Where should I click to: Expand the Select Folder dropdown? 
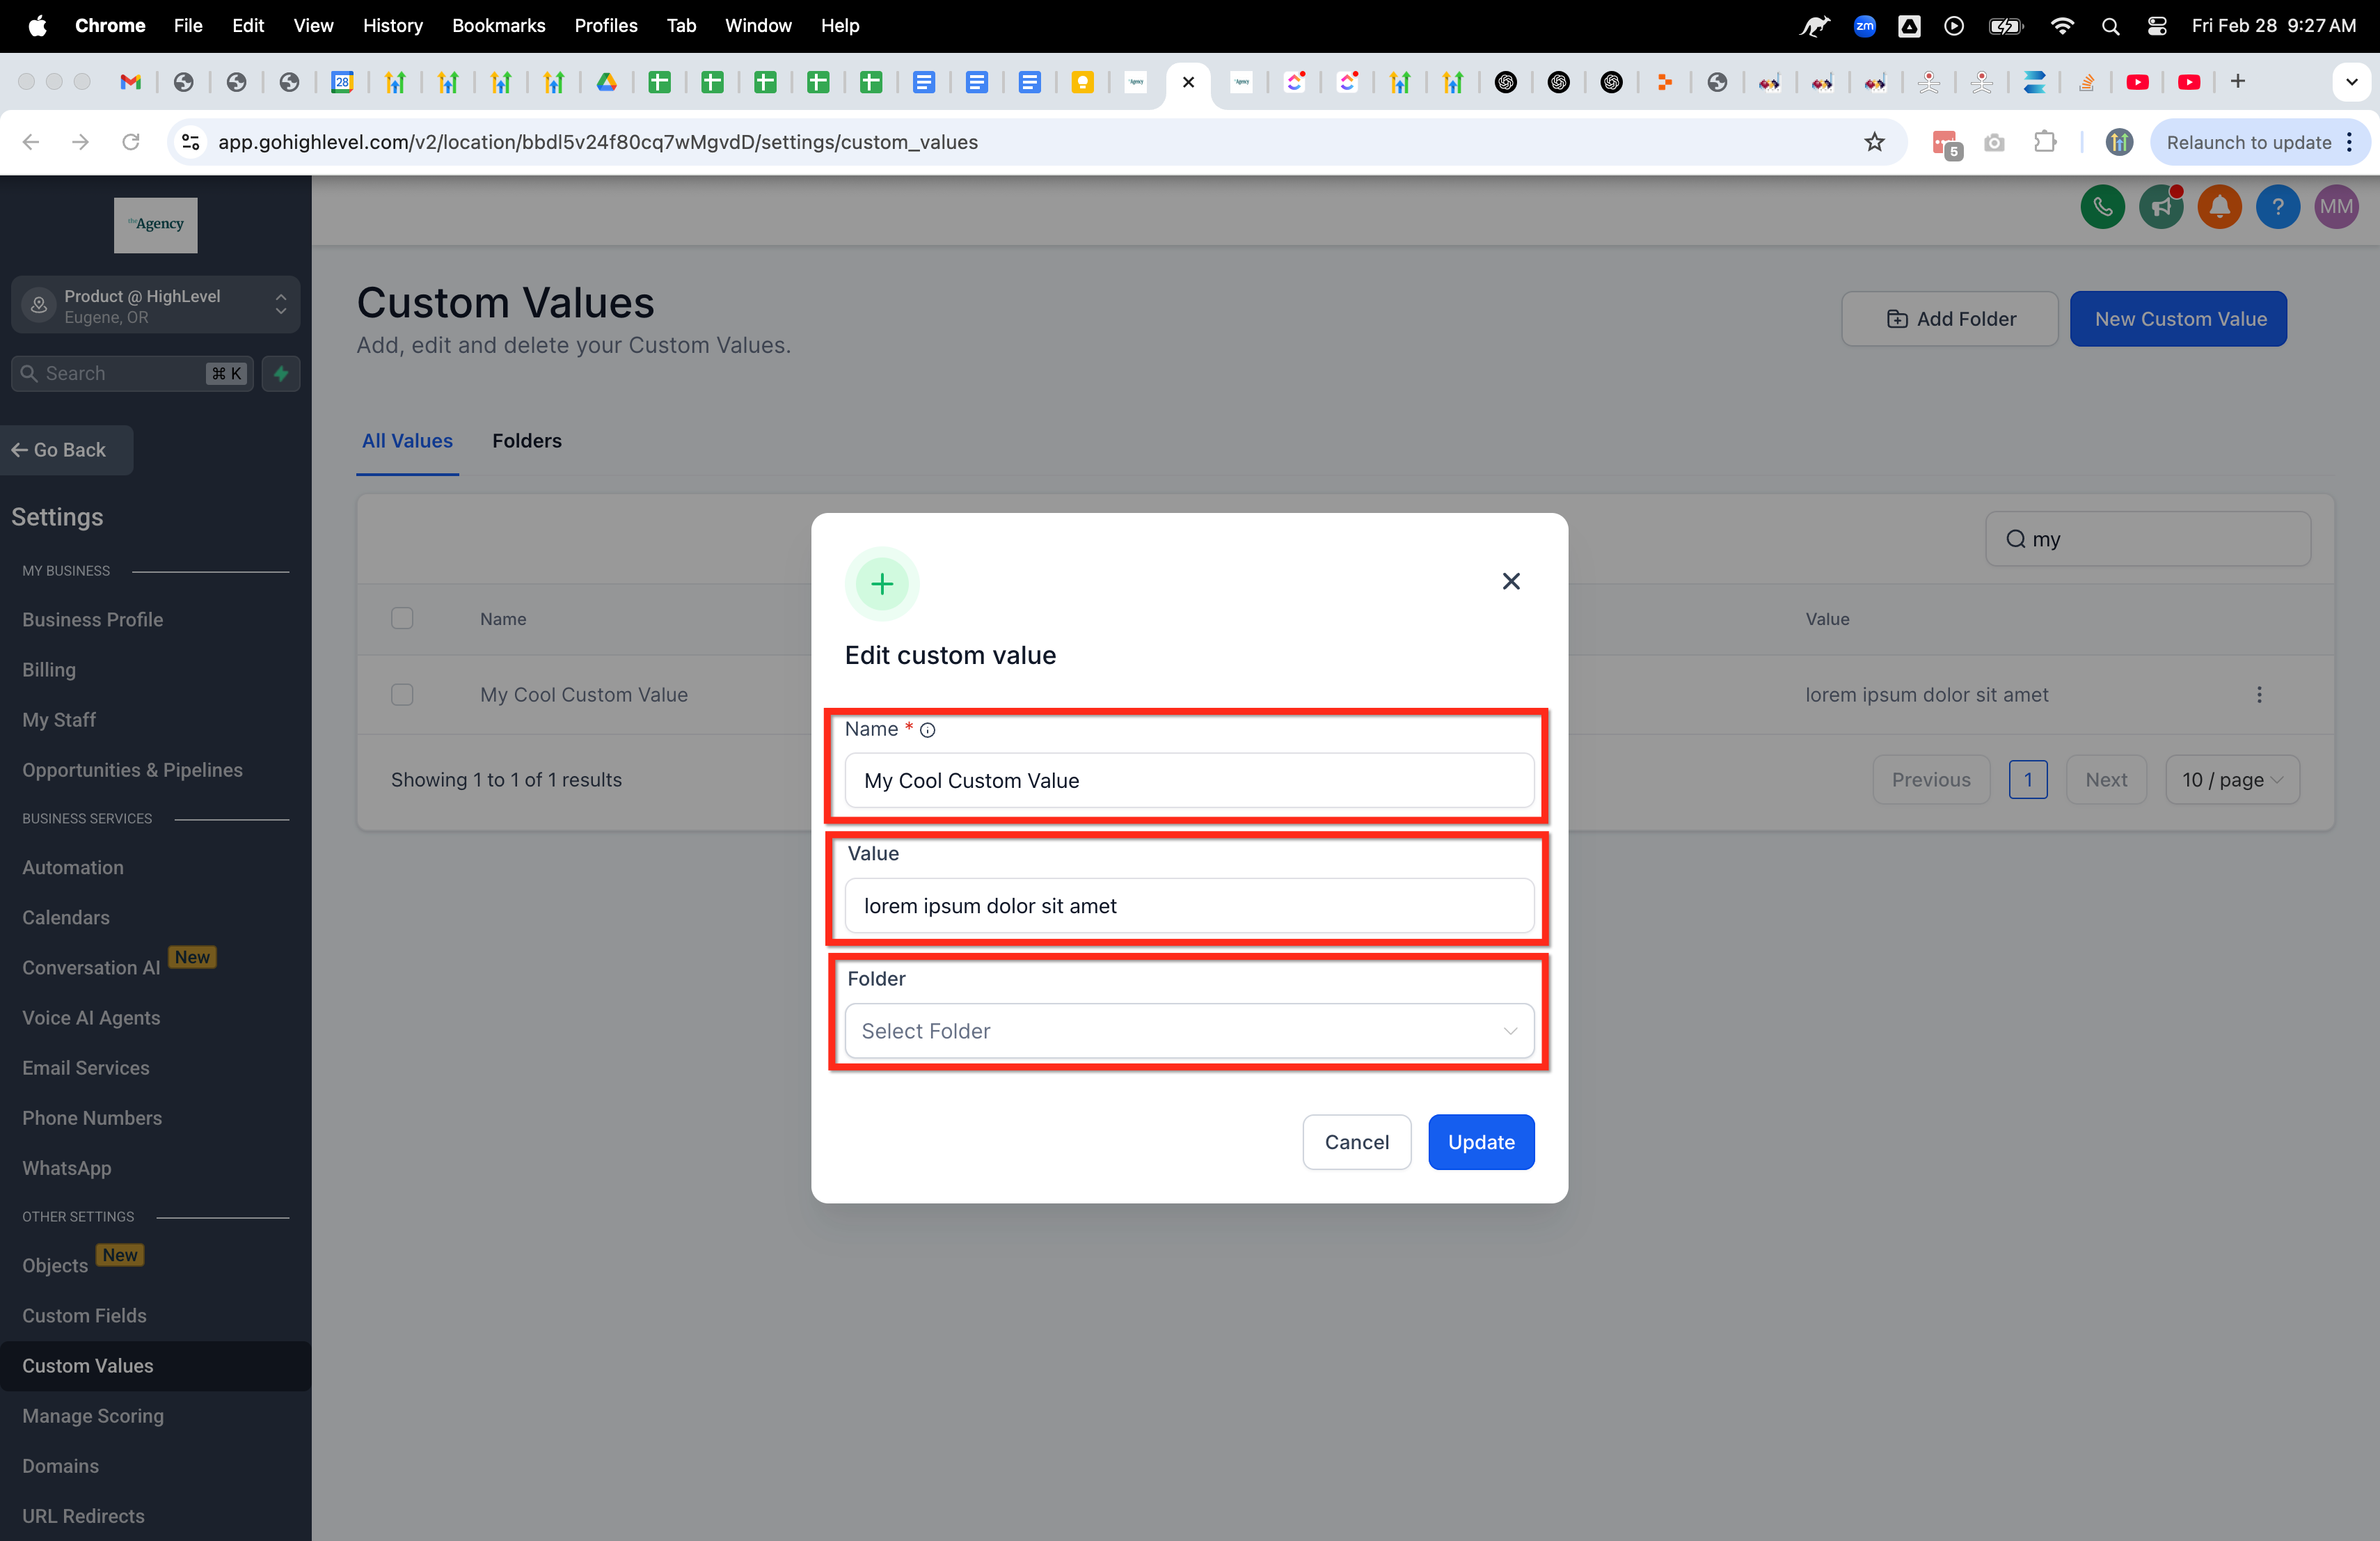click(1188, 1030)
